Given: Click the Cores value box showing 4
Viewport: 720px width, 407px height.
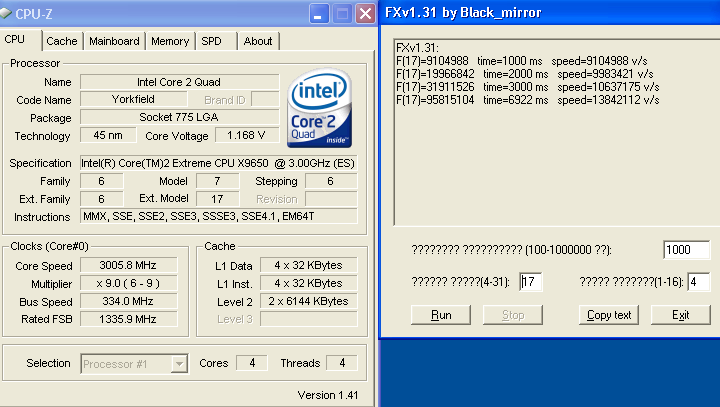Looking at the screenshot, I should [252, 363].
